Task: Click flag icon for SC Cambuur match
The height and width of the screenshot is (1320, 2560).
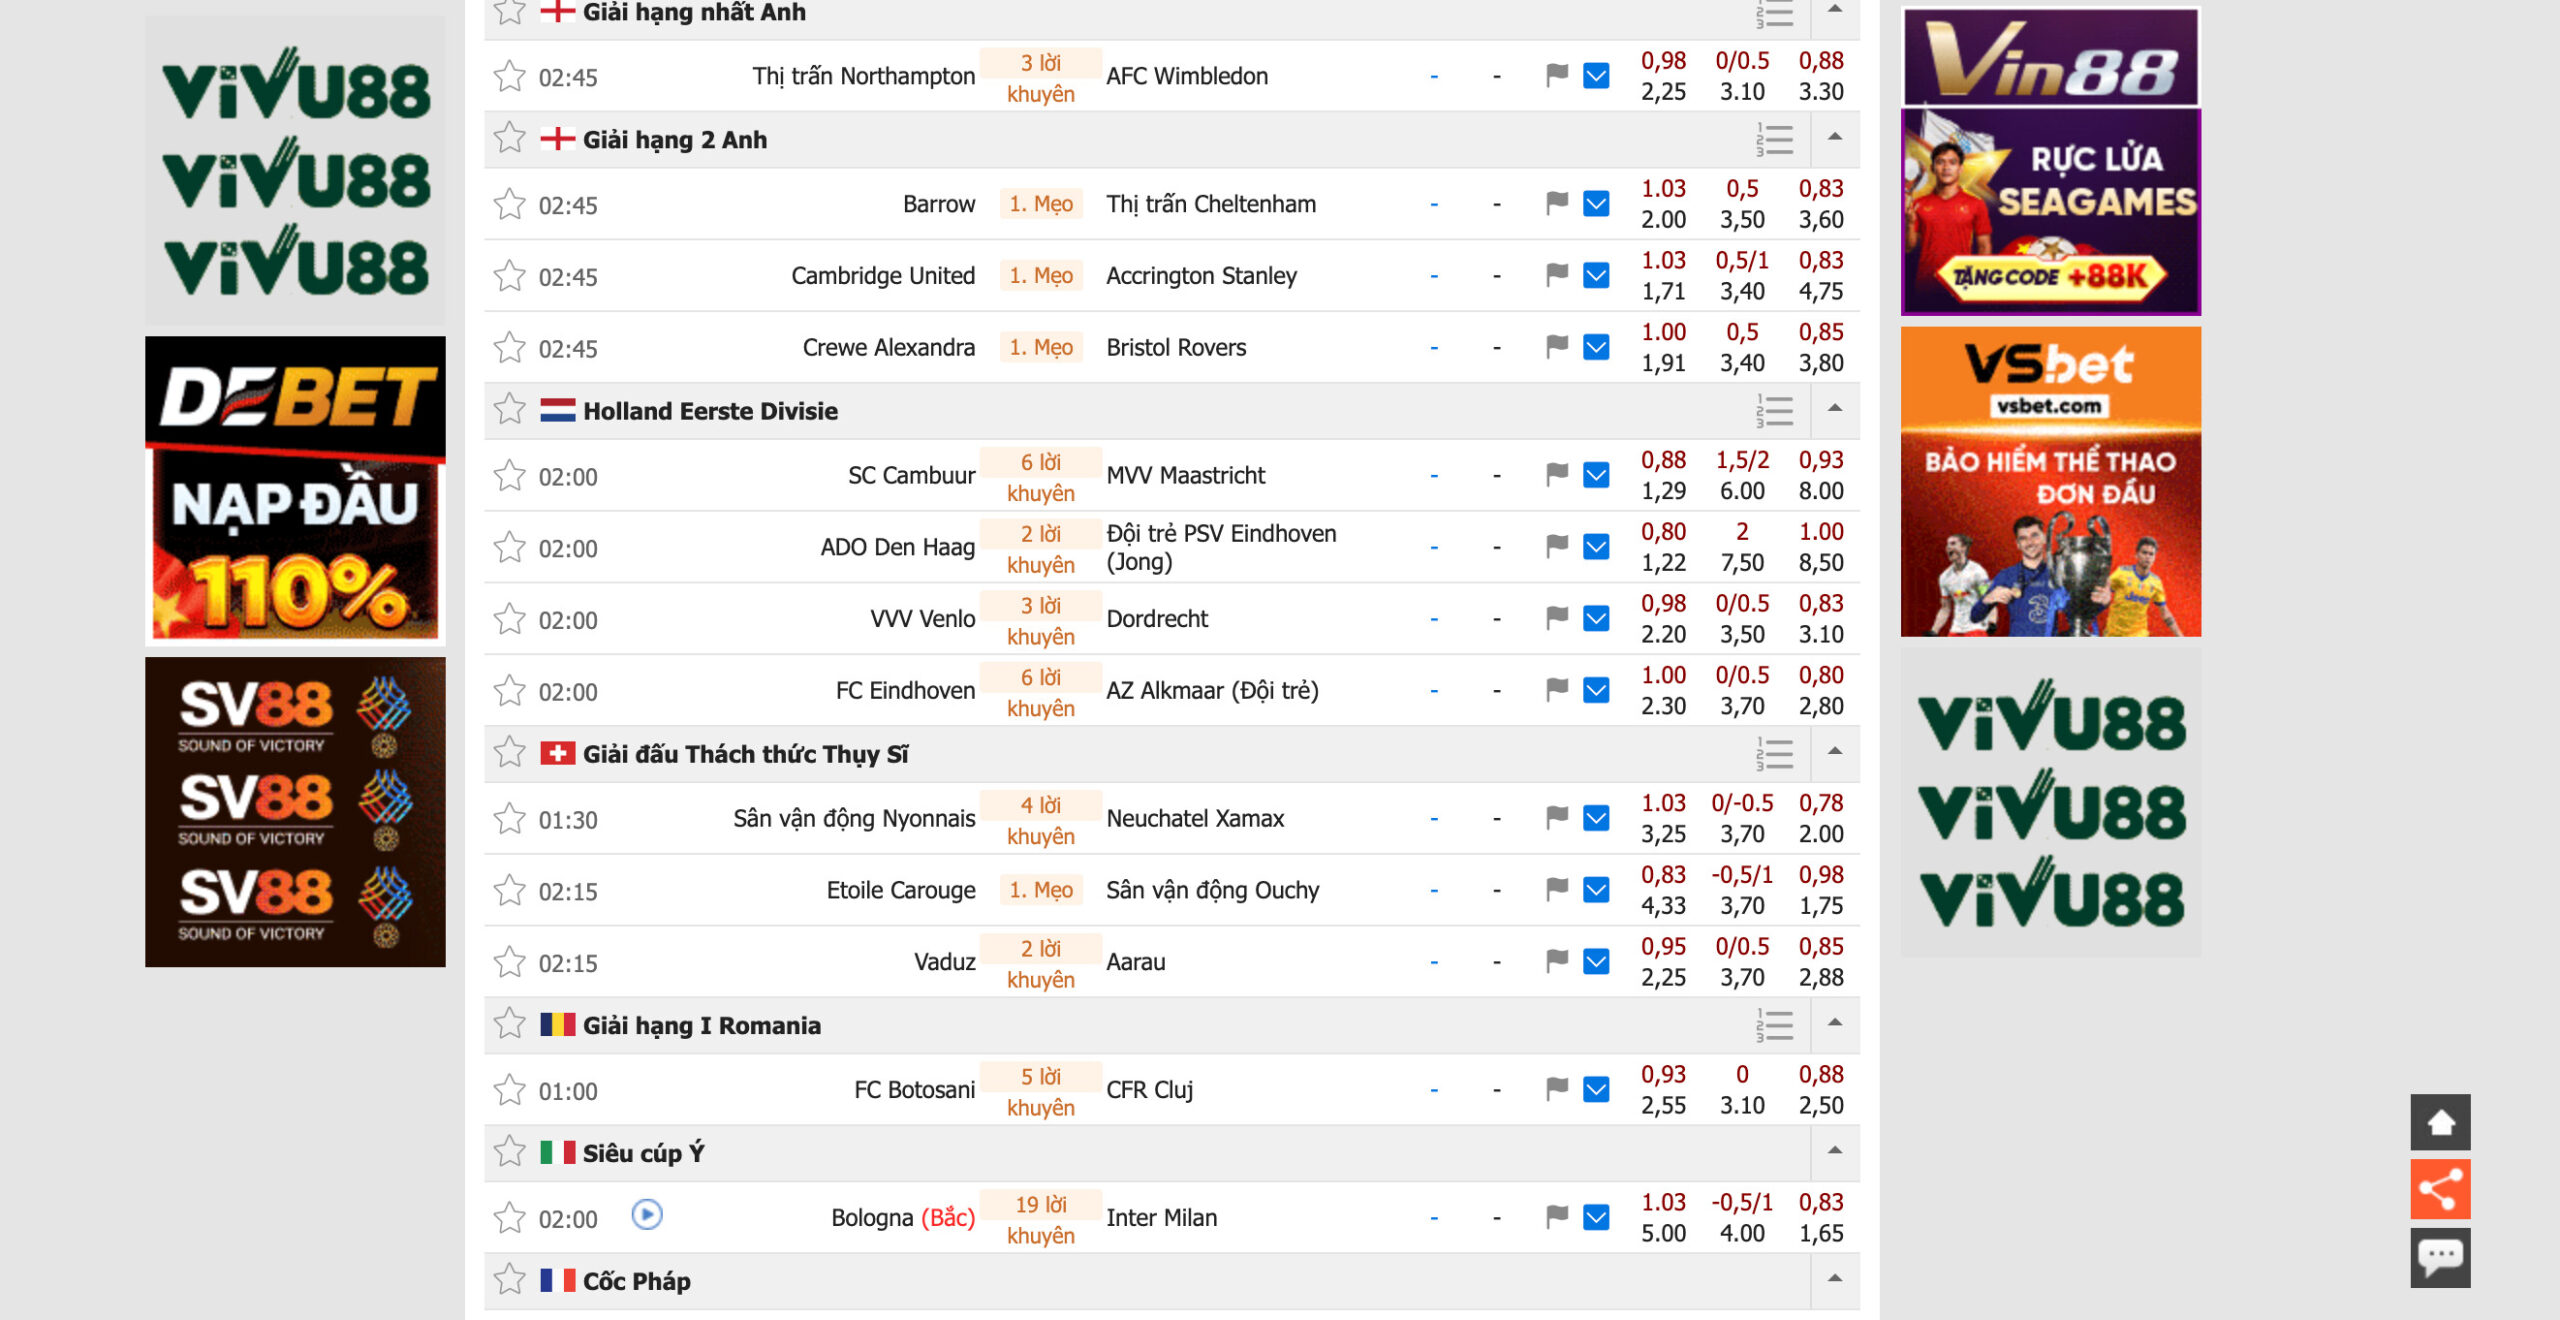Action: pos(1556,474)
